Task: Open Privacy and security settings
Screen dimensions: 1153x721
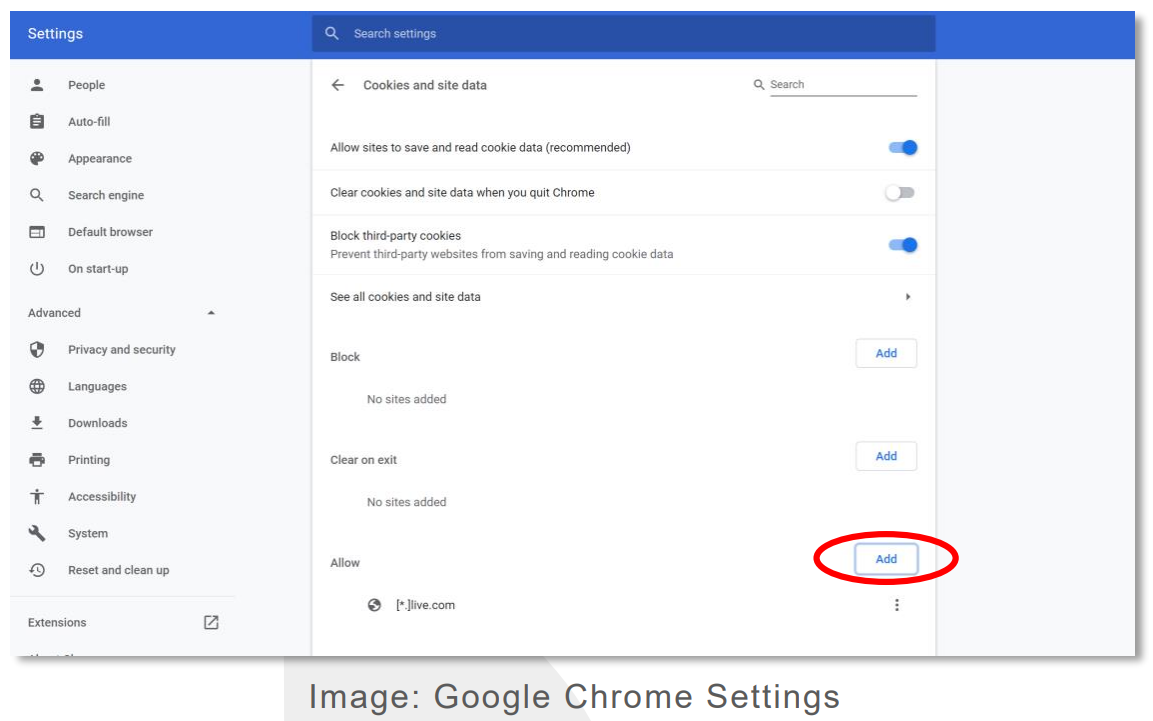Action: pyautogui.click(x=122, y=349)
